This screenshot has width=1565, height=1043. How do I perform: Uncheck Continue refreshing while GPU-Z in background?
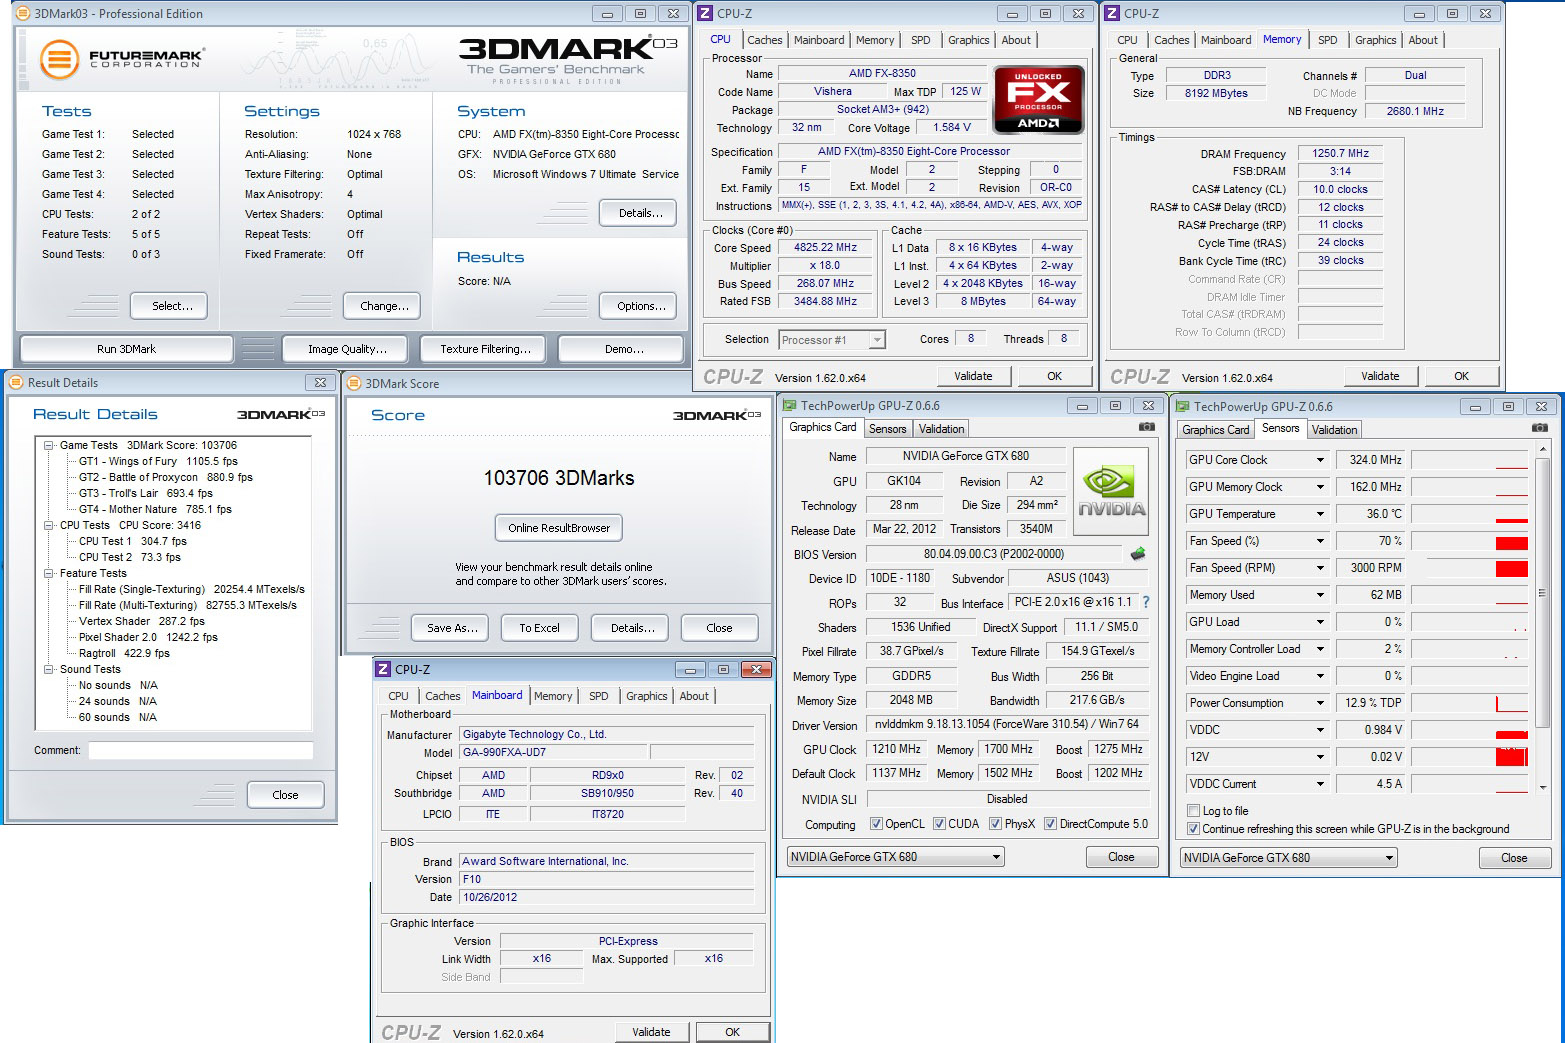point(1193,829)
